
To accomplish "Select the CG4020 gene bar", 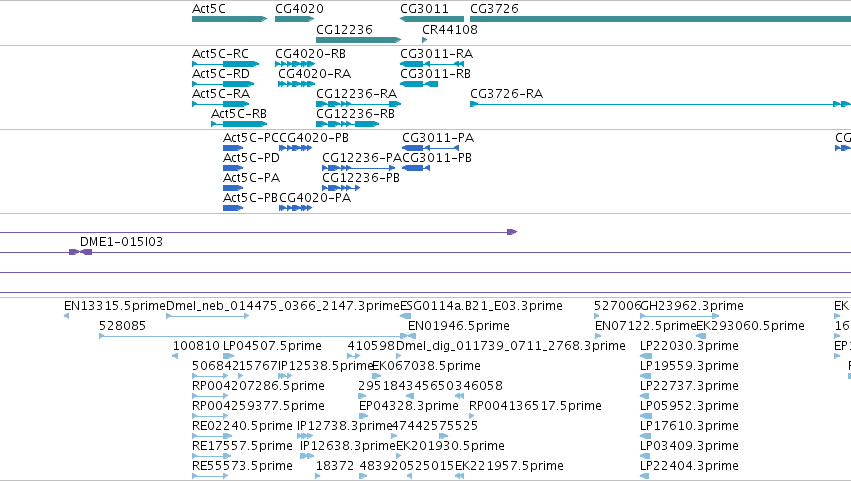I will [295, 19].
